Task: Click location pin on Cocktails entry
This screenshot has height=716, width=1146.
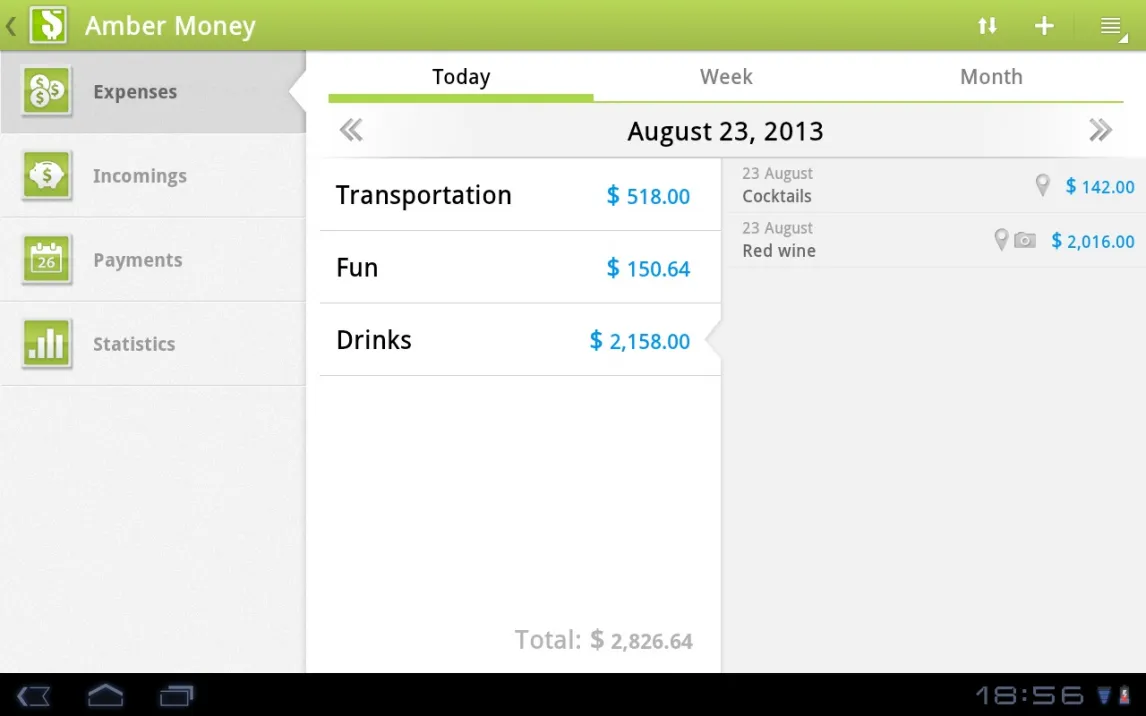Action: [x=1042, y=185]
